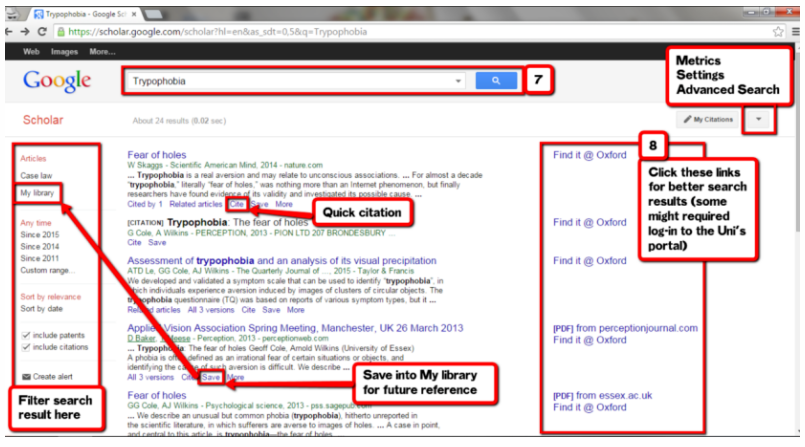Click Save under the Spring Meeting result

[x=210, y=377]
